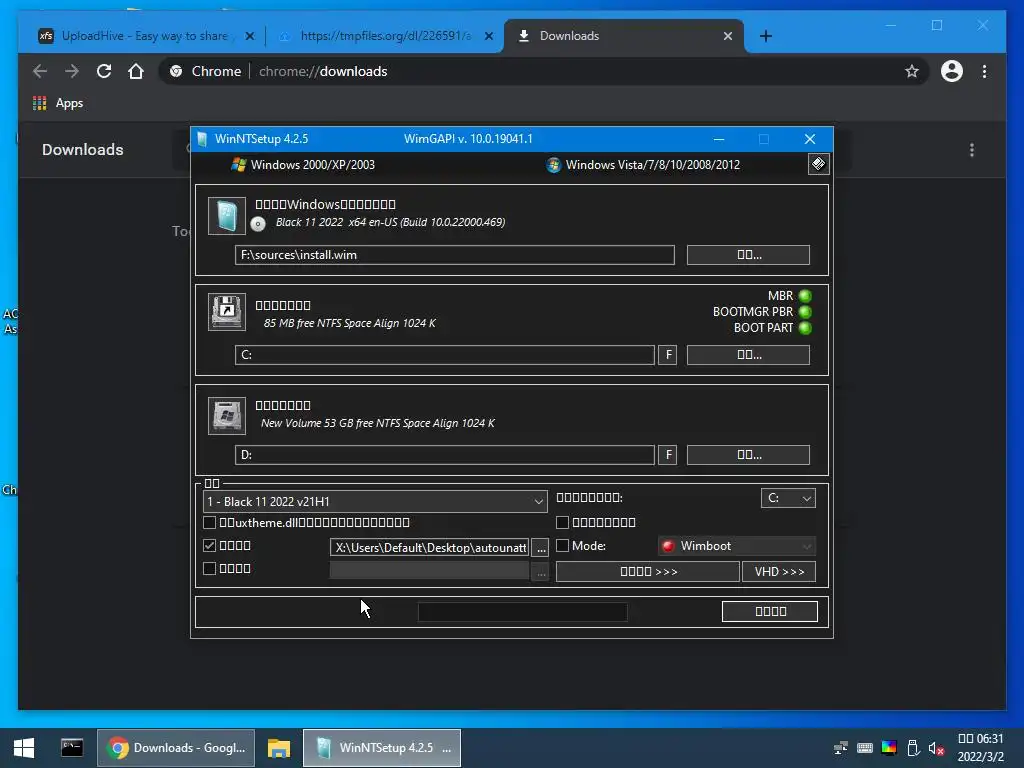Click the Chrome home button
Viewport: 1024px width, 768px height.
tap(136, 71)
